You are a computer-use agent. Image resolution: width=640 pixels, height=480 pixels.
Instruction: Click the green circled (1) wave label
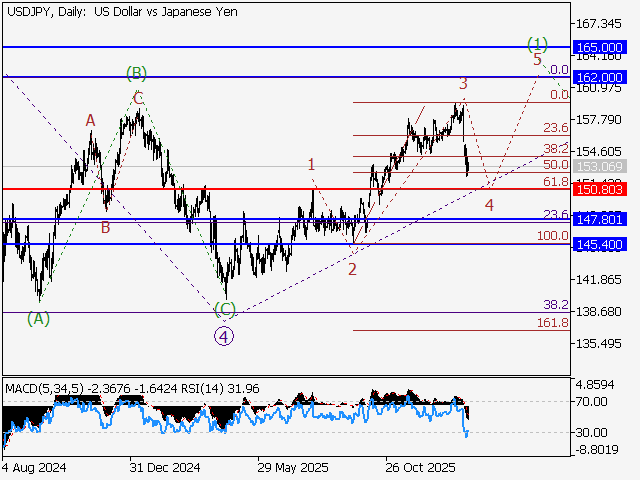pos(538,43)
